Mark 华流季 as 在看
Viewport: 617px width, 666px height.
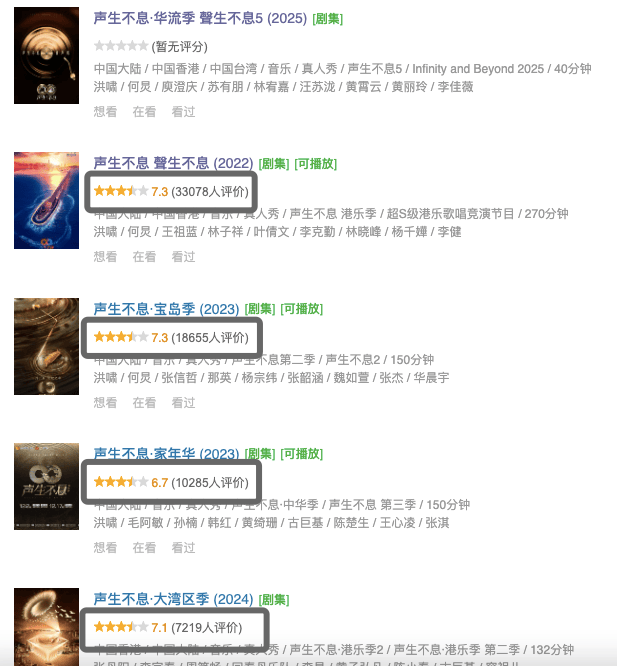(x=144, y=112)
